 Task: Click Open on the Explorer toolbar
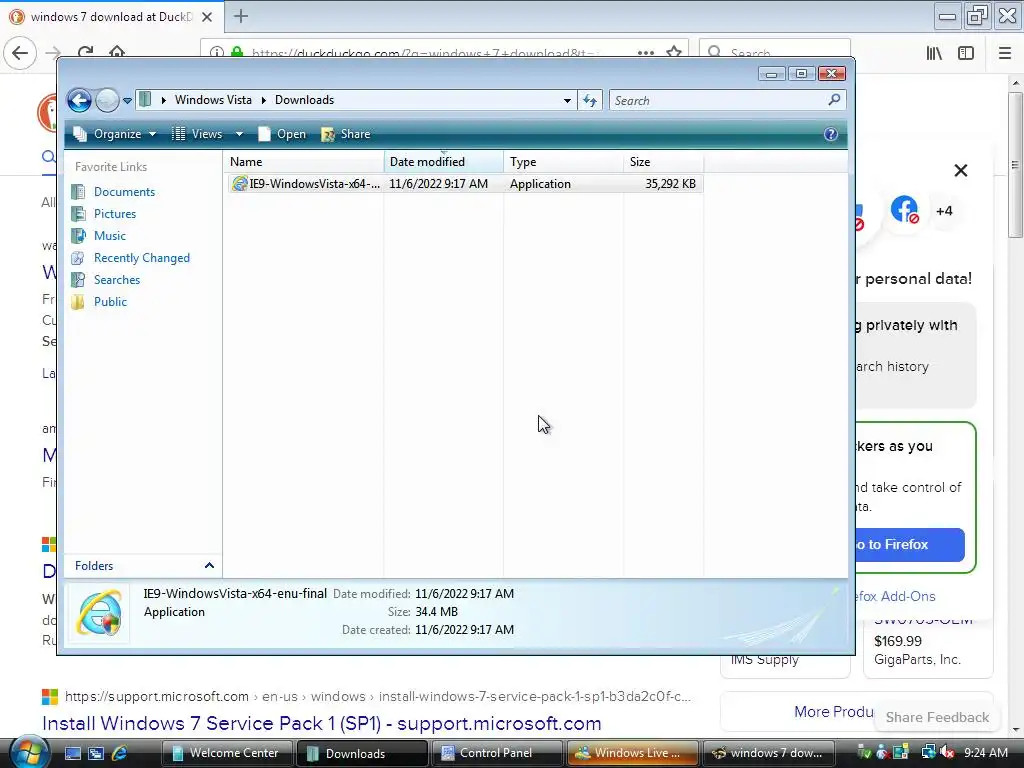tap(282, 134)
